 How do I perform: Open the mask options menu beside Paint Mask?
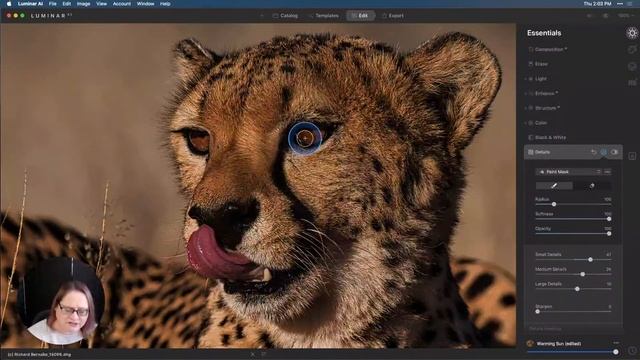tap(607, 172)
